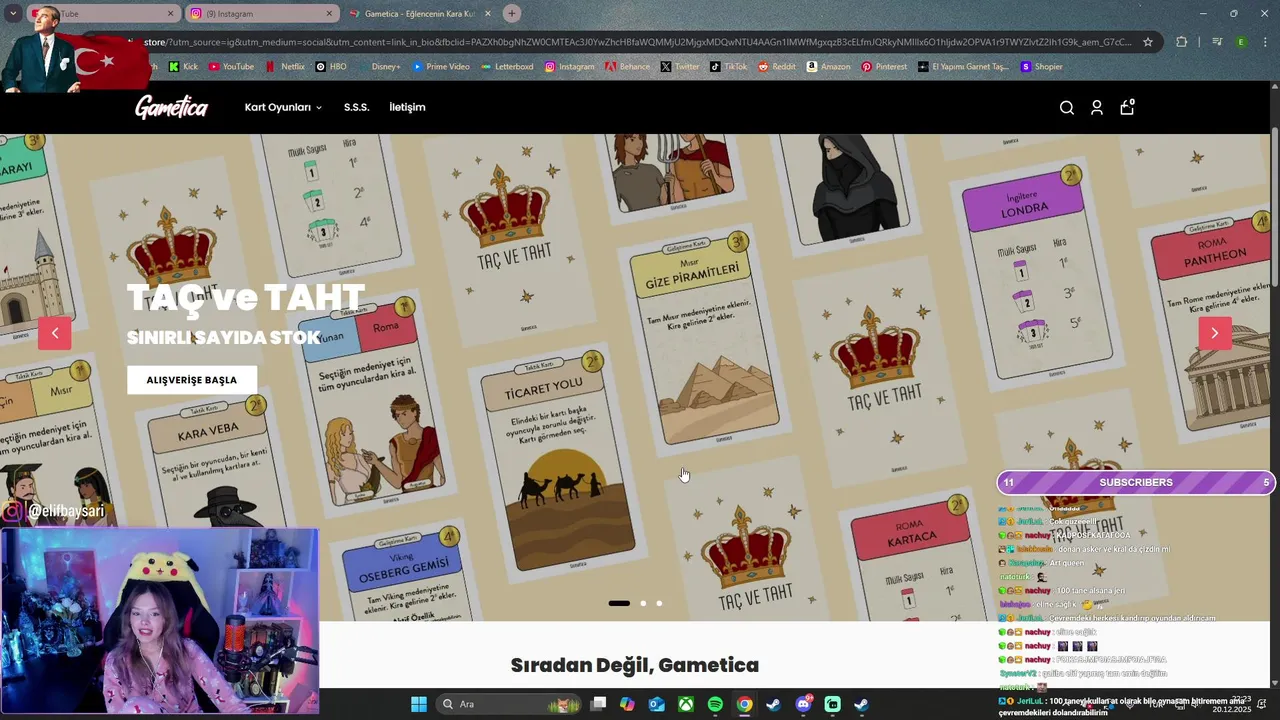Click the Windows Start button
This screenshot has width=1280, height=720.
(x=419, y=704)
